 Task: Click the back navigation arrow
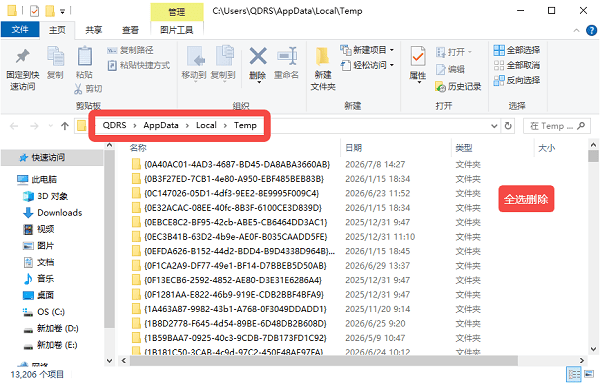[14, 126]
